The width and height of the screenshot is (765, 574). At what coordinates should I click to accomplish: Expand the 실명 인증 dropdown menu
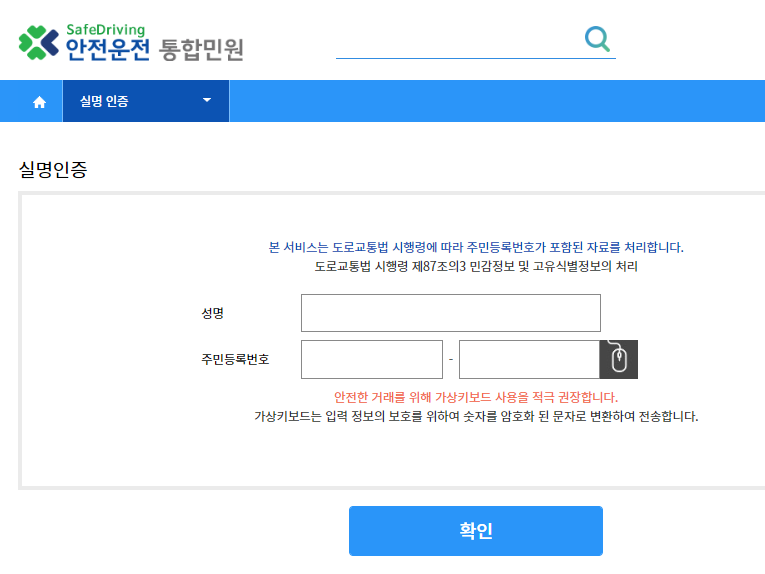click(x=146, y=101)
